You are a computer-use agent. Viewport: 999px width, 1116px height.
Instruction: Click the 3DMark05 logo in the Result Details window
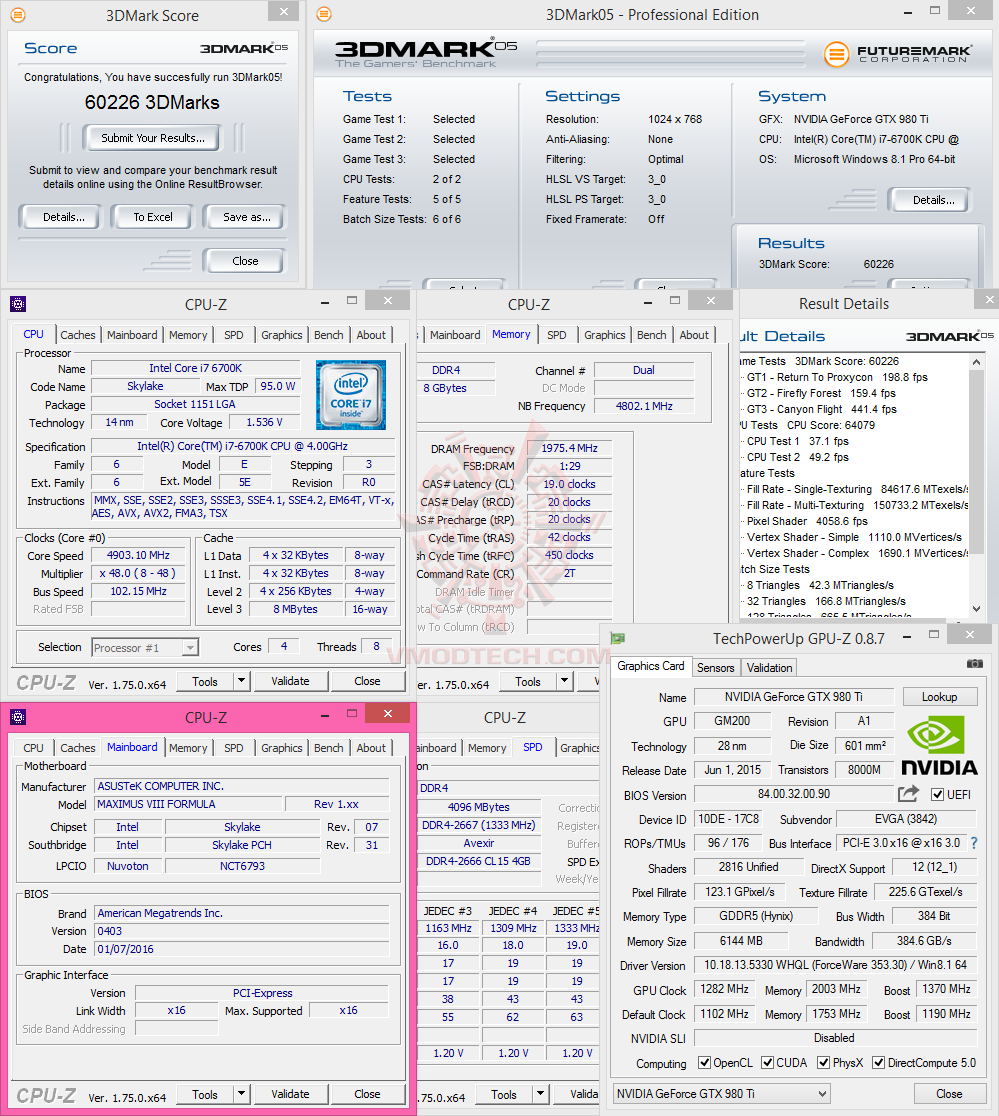pos(951,336)
